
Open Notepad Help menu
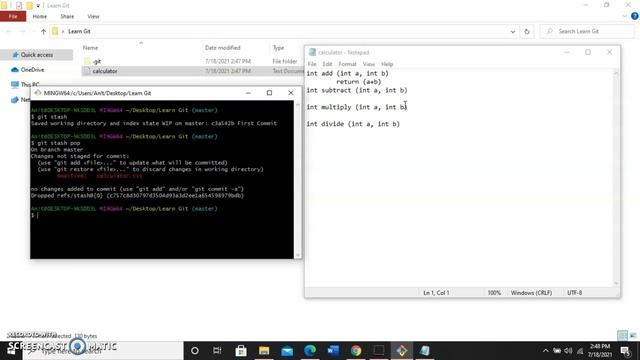[387, 64]
